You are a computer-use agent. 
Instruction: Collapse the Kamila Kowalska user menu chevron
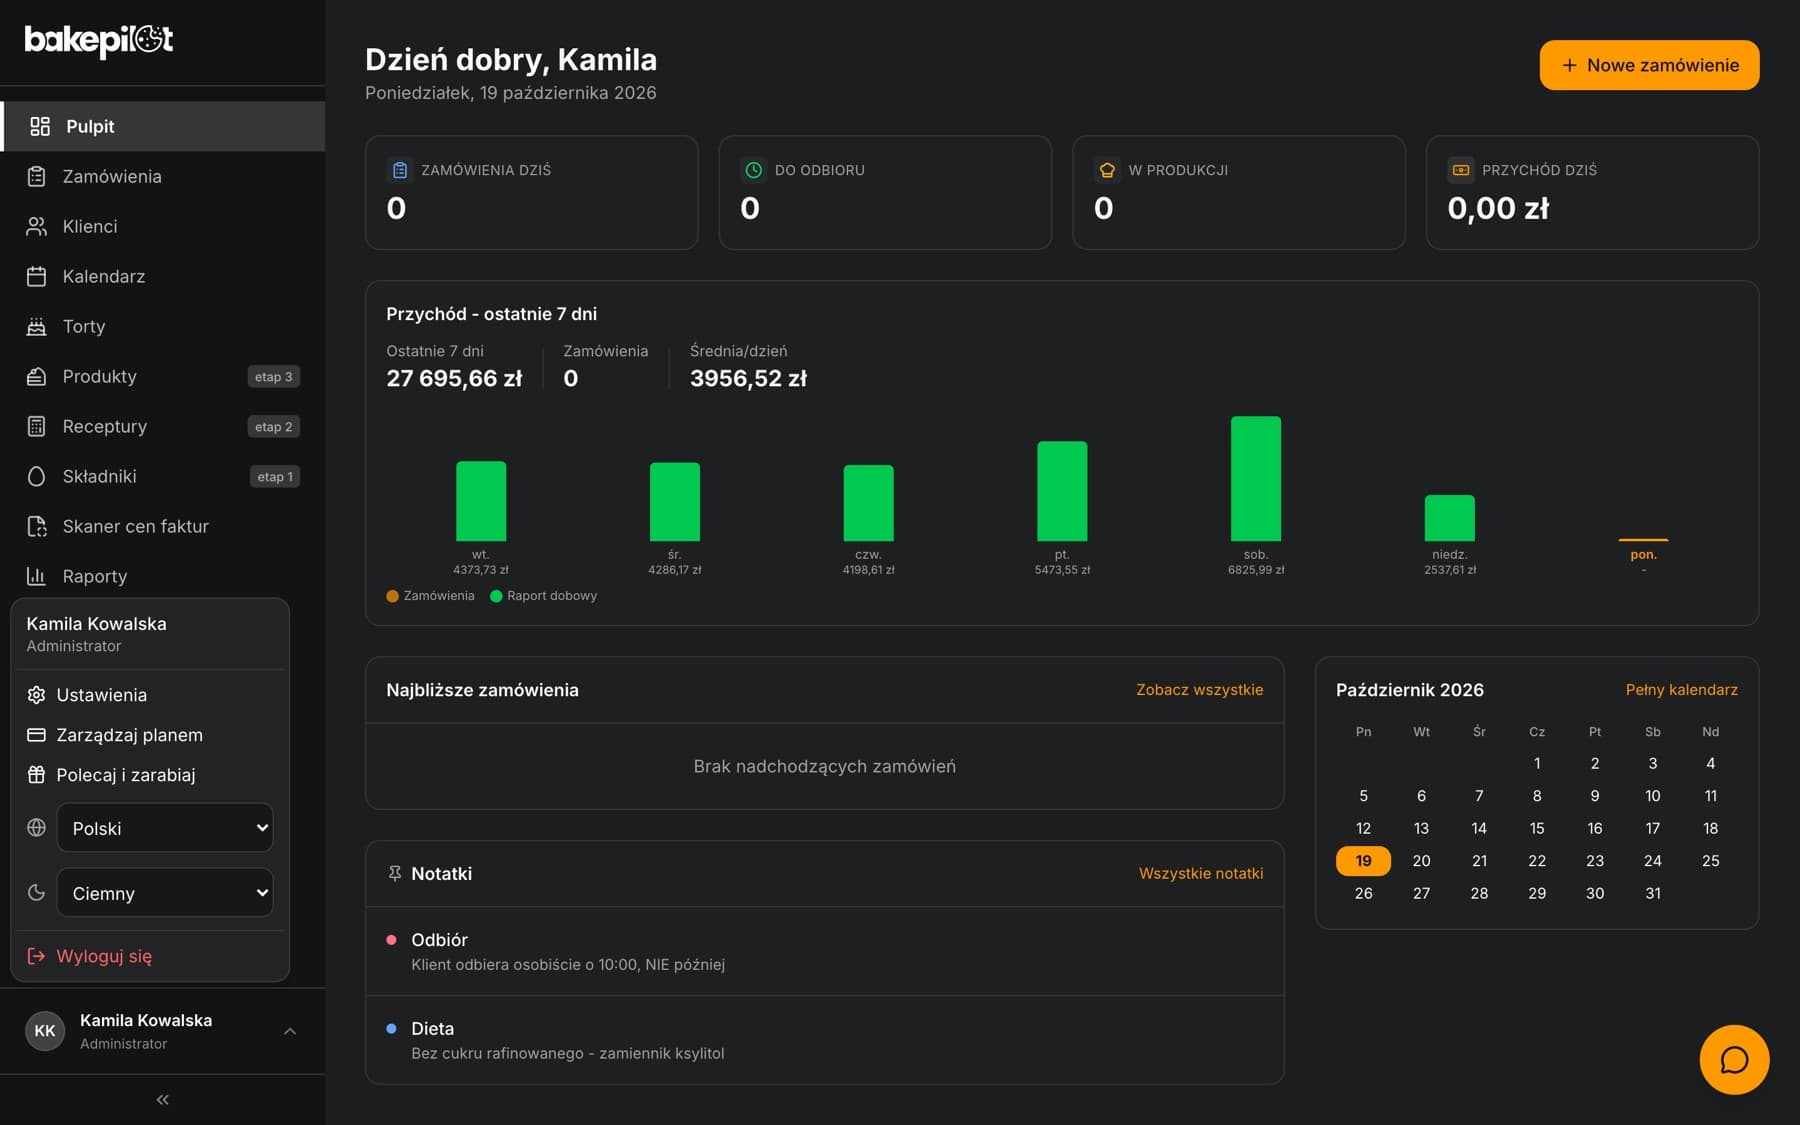(x=290, y=1031)
